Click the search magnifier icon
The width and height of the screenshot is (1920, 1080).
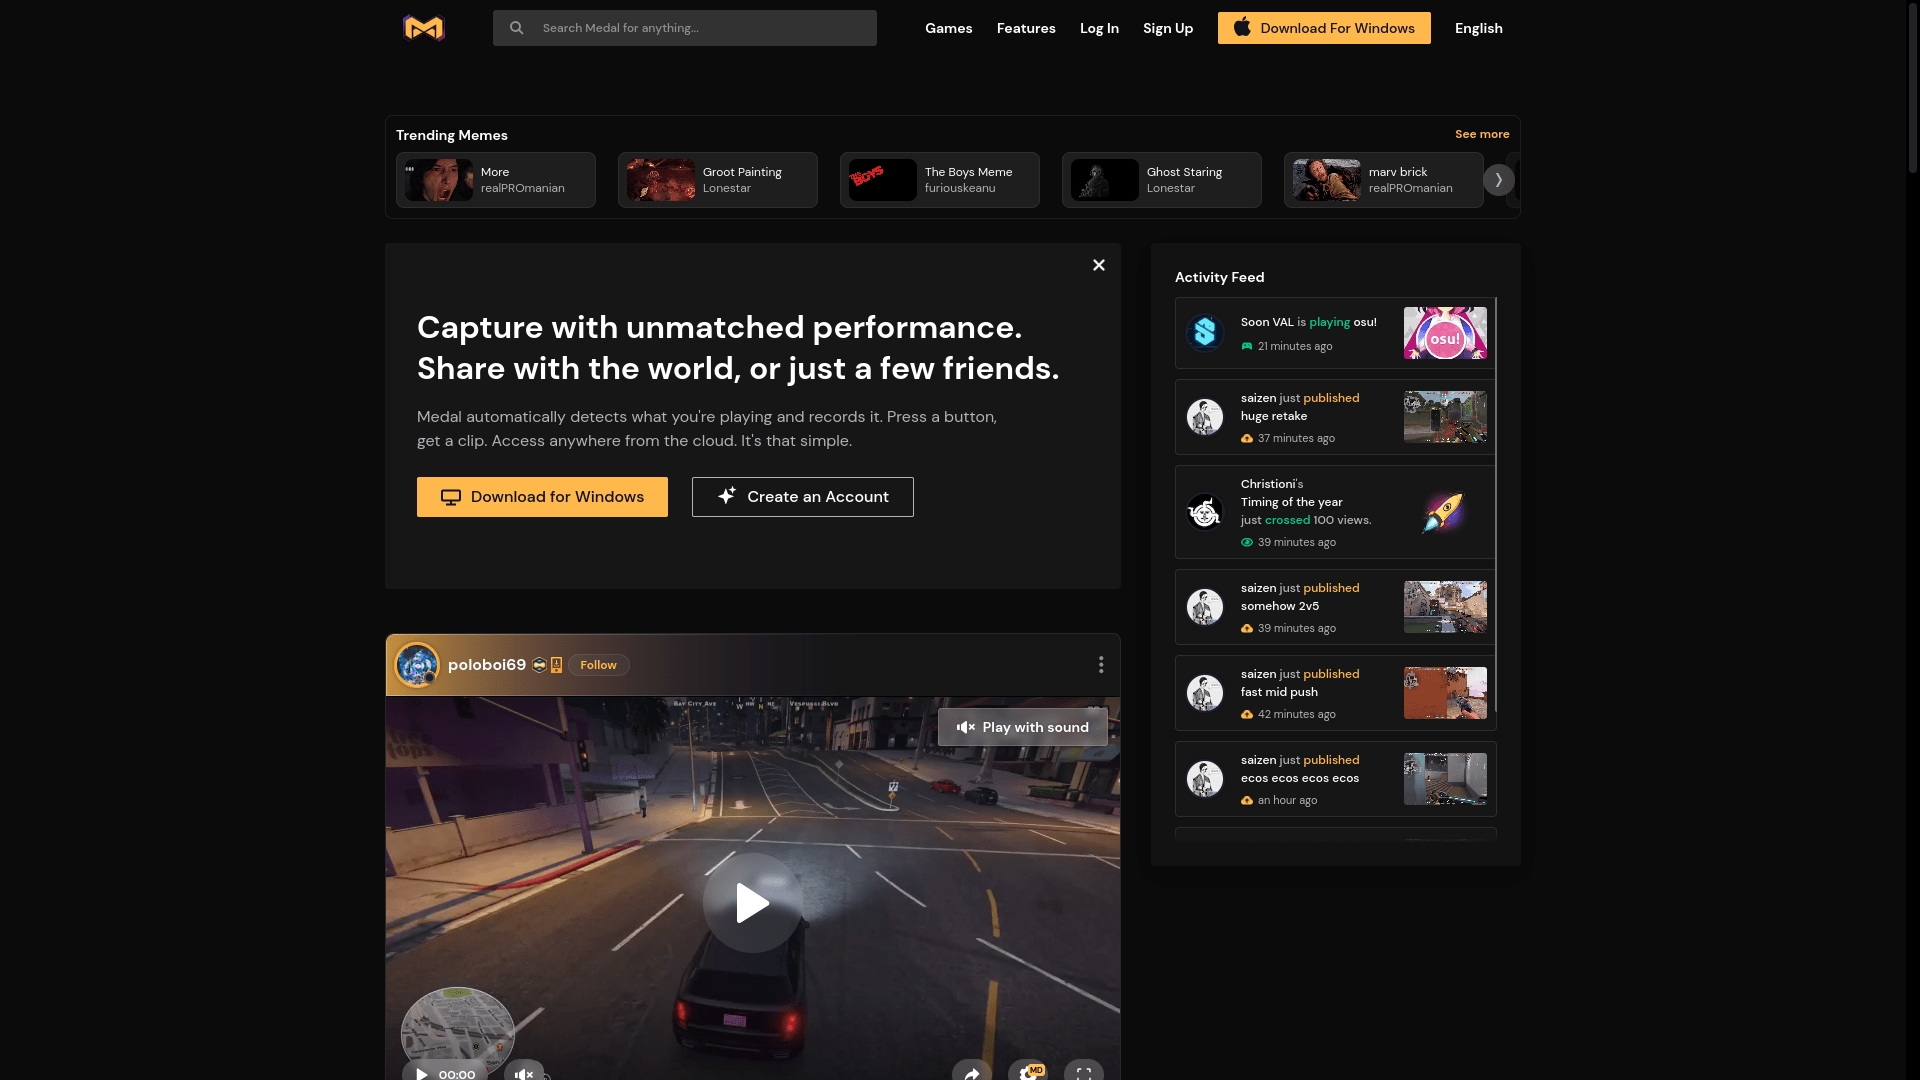point(516,28)
